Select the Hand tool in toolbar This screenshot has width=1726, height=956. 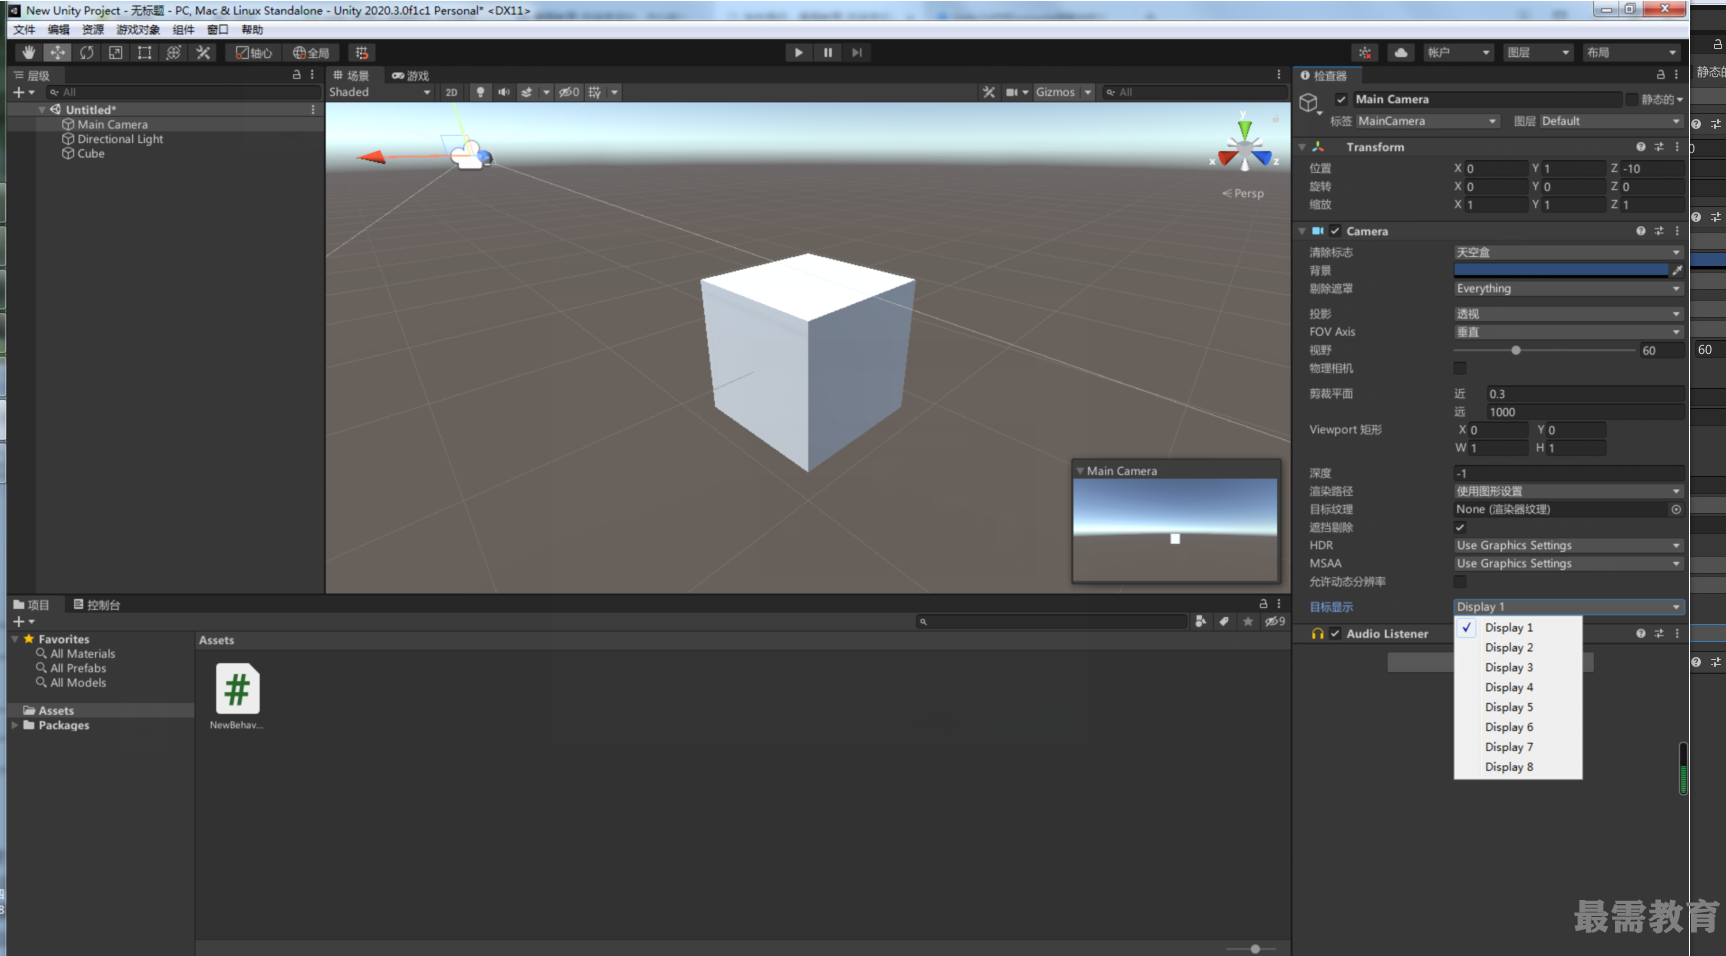[x=28, y=52]
